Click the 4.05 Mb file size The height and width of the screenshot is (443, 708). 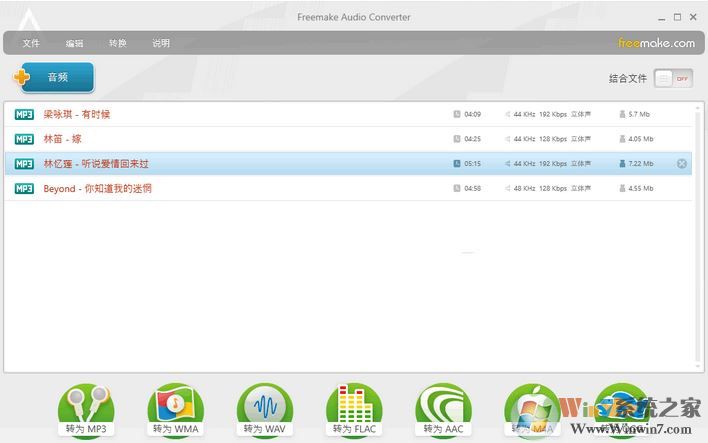click(x=636, y=139)
